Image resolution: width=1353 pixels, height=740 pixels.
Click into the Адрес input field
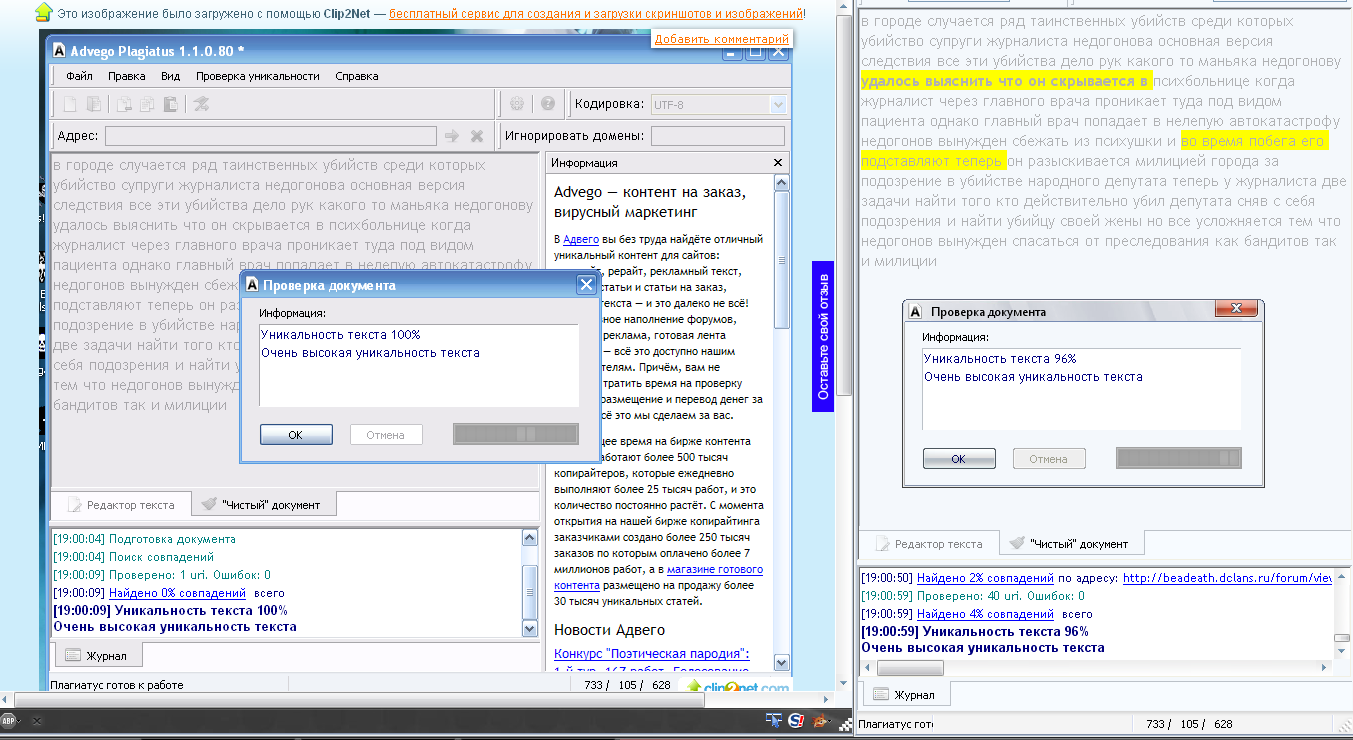pyautogui.click(x=270, y=136)
